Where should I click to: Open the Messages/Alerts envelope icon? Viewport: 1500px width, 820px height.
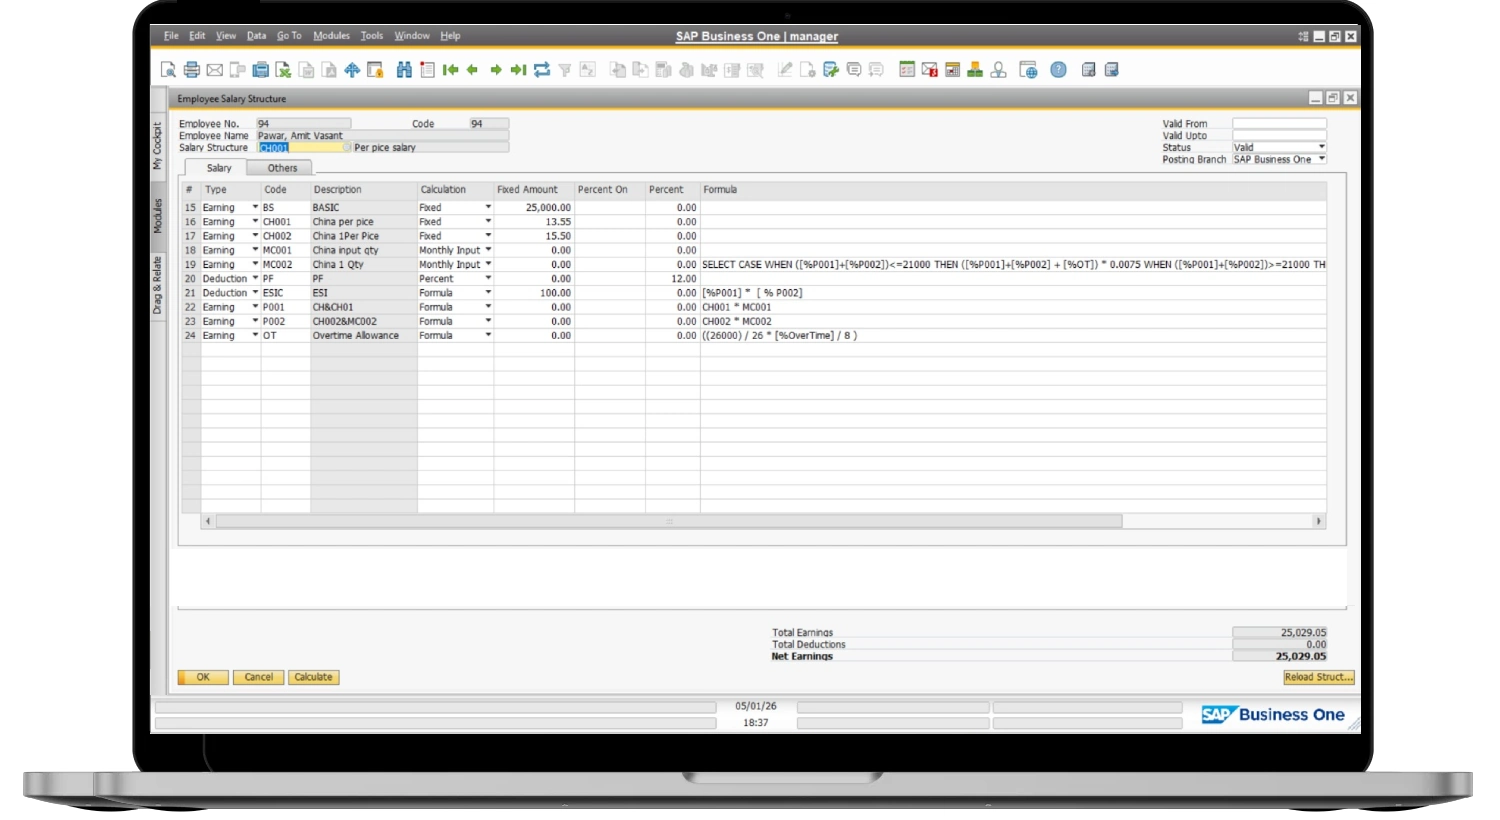929,70
